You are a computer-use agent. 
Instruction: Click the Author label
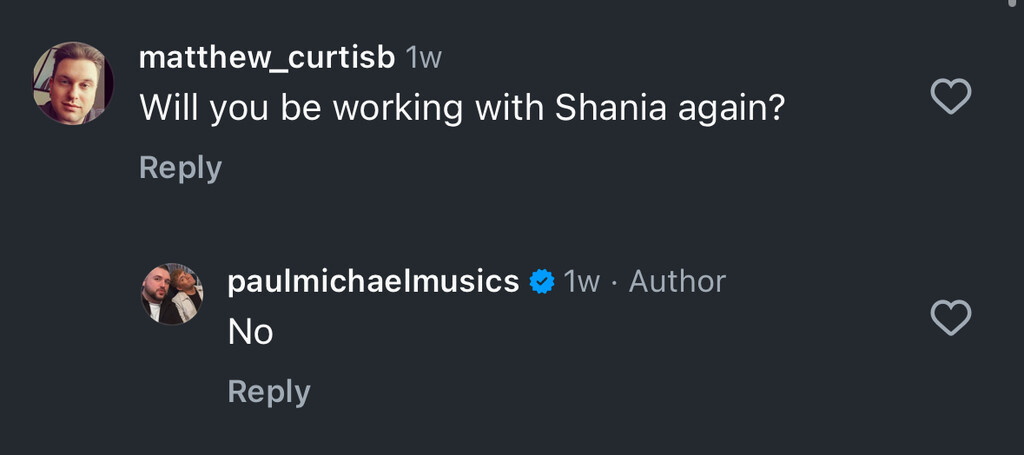point(677,282)
